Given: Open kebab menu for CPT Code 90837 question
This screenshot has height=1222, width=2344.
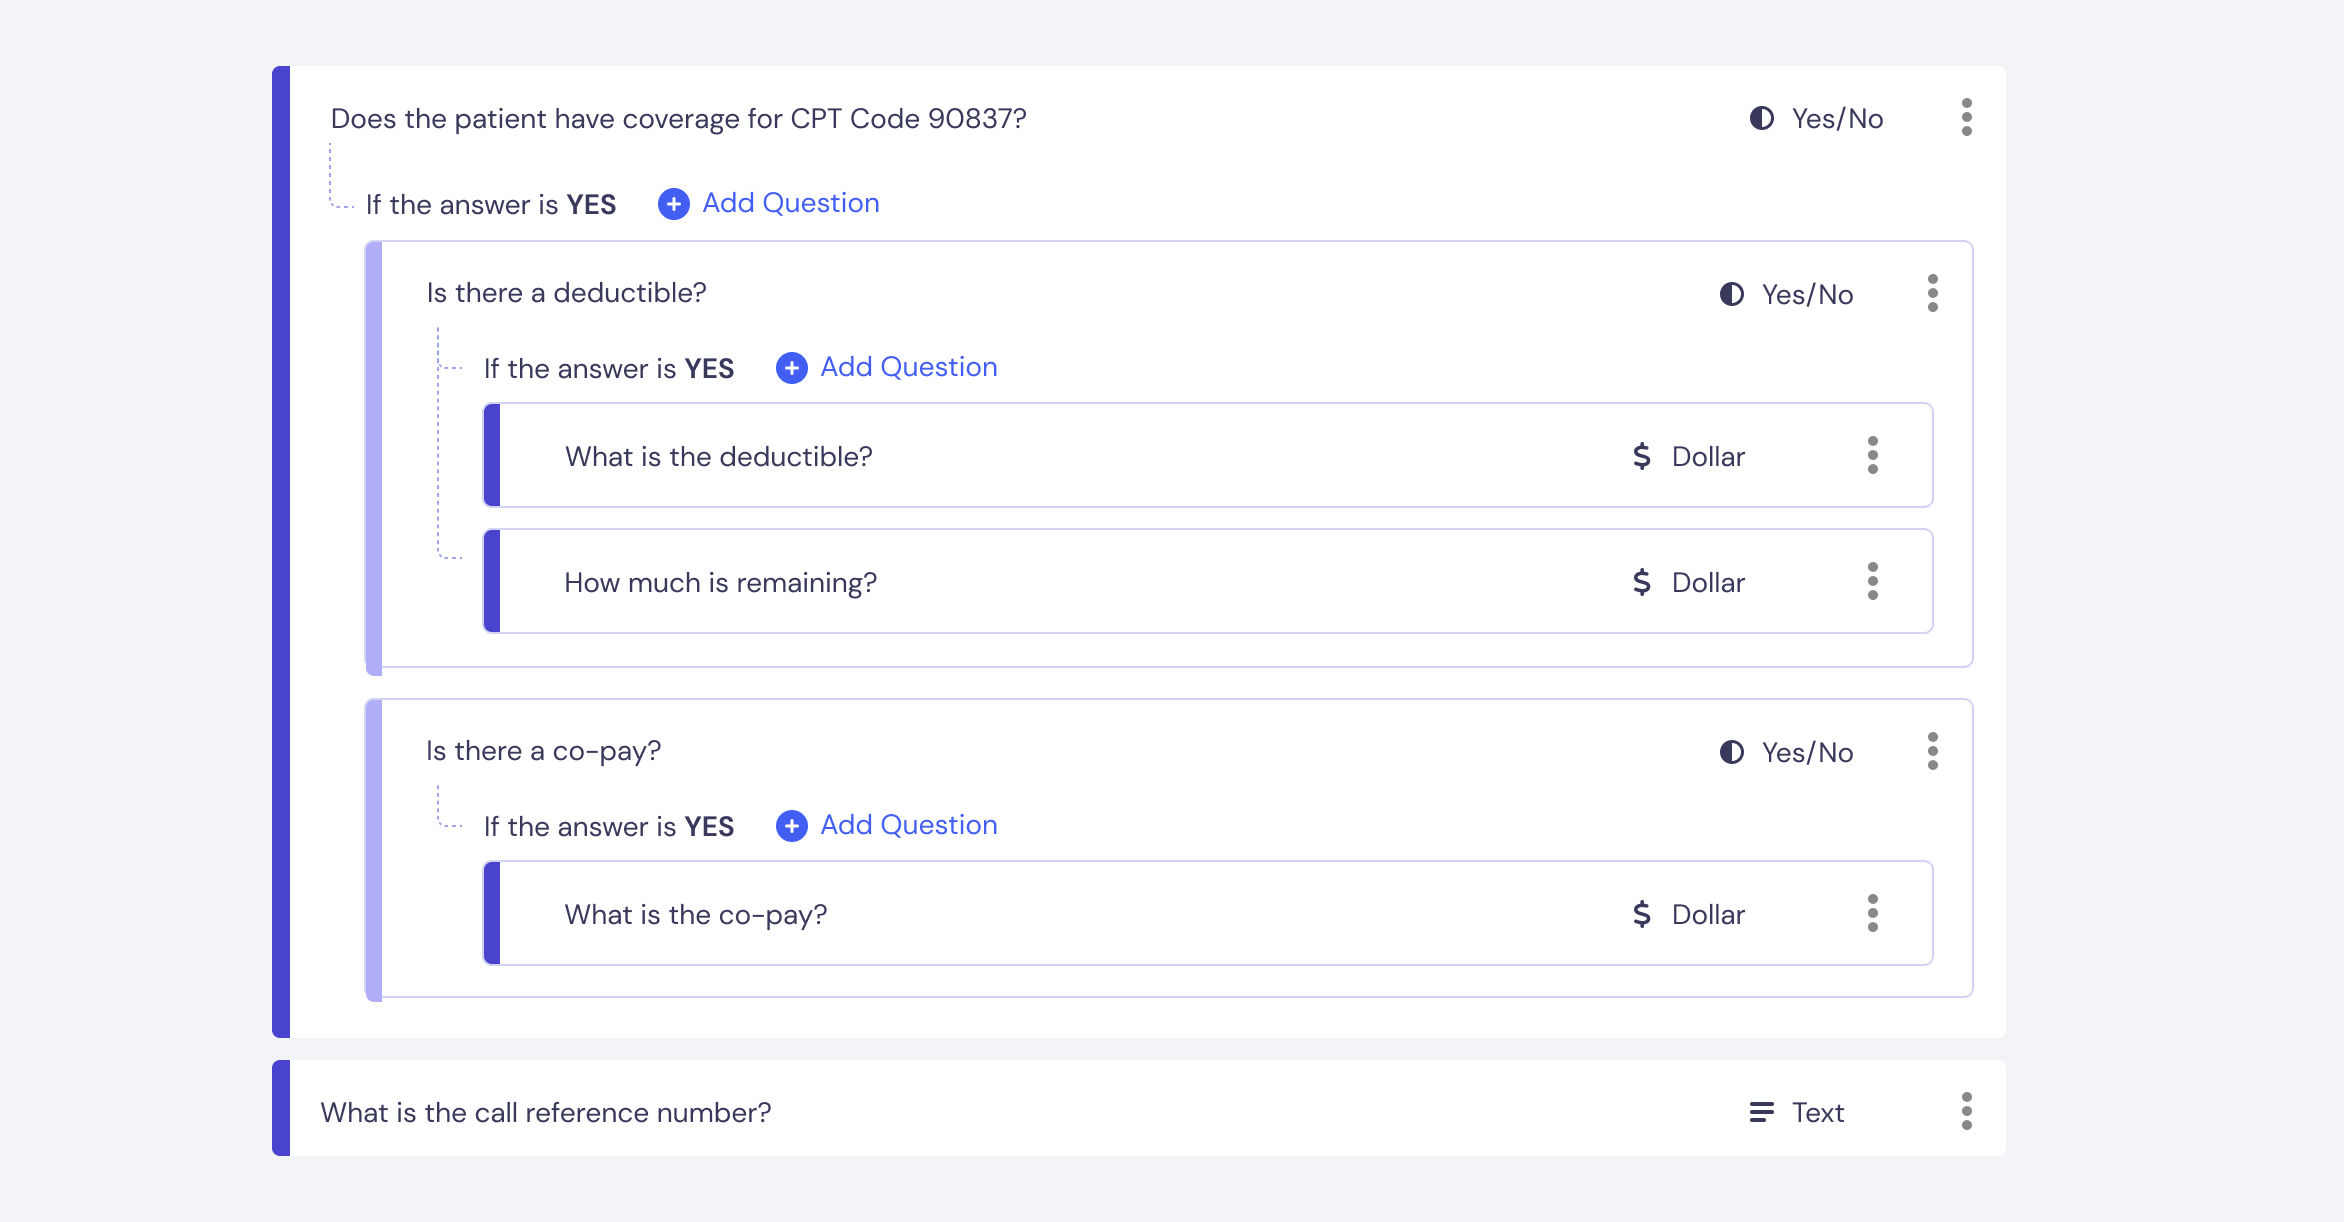Looking at the screenshot, I should pyautogui.click(x=1966, y=117).
